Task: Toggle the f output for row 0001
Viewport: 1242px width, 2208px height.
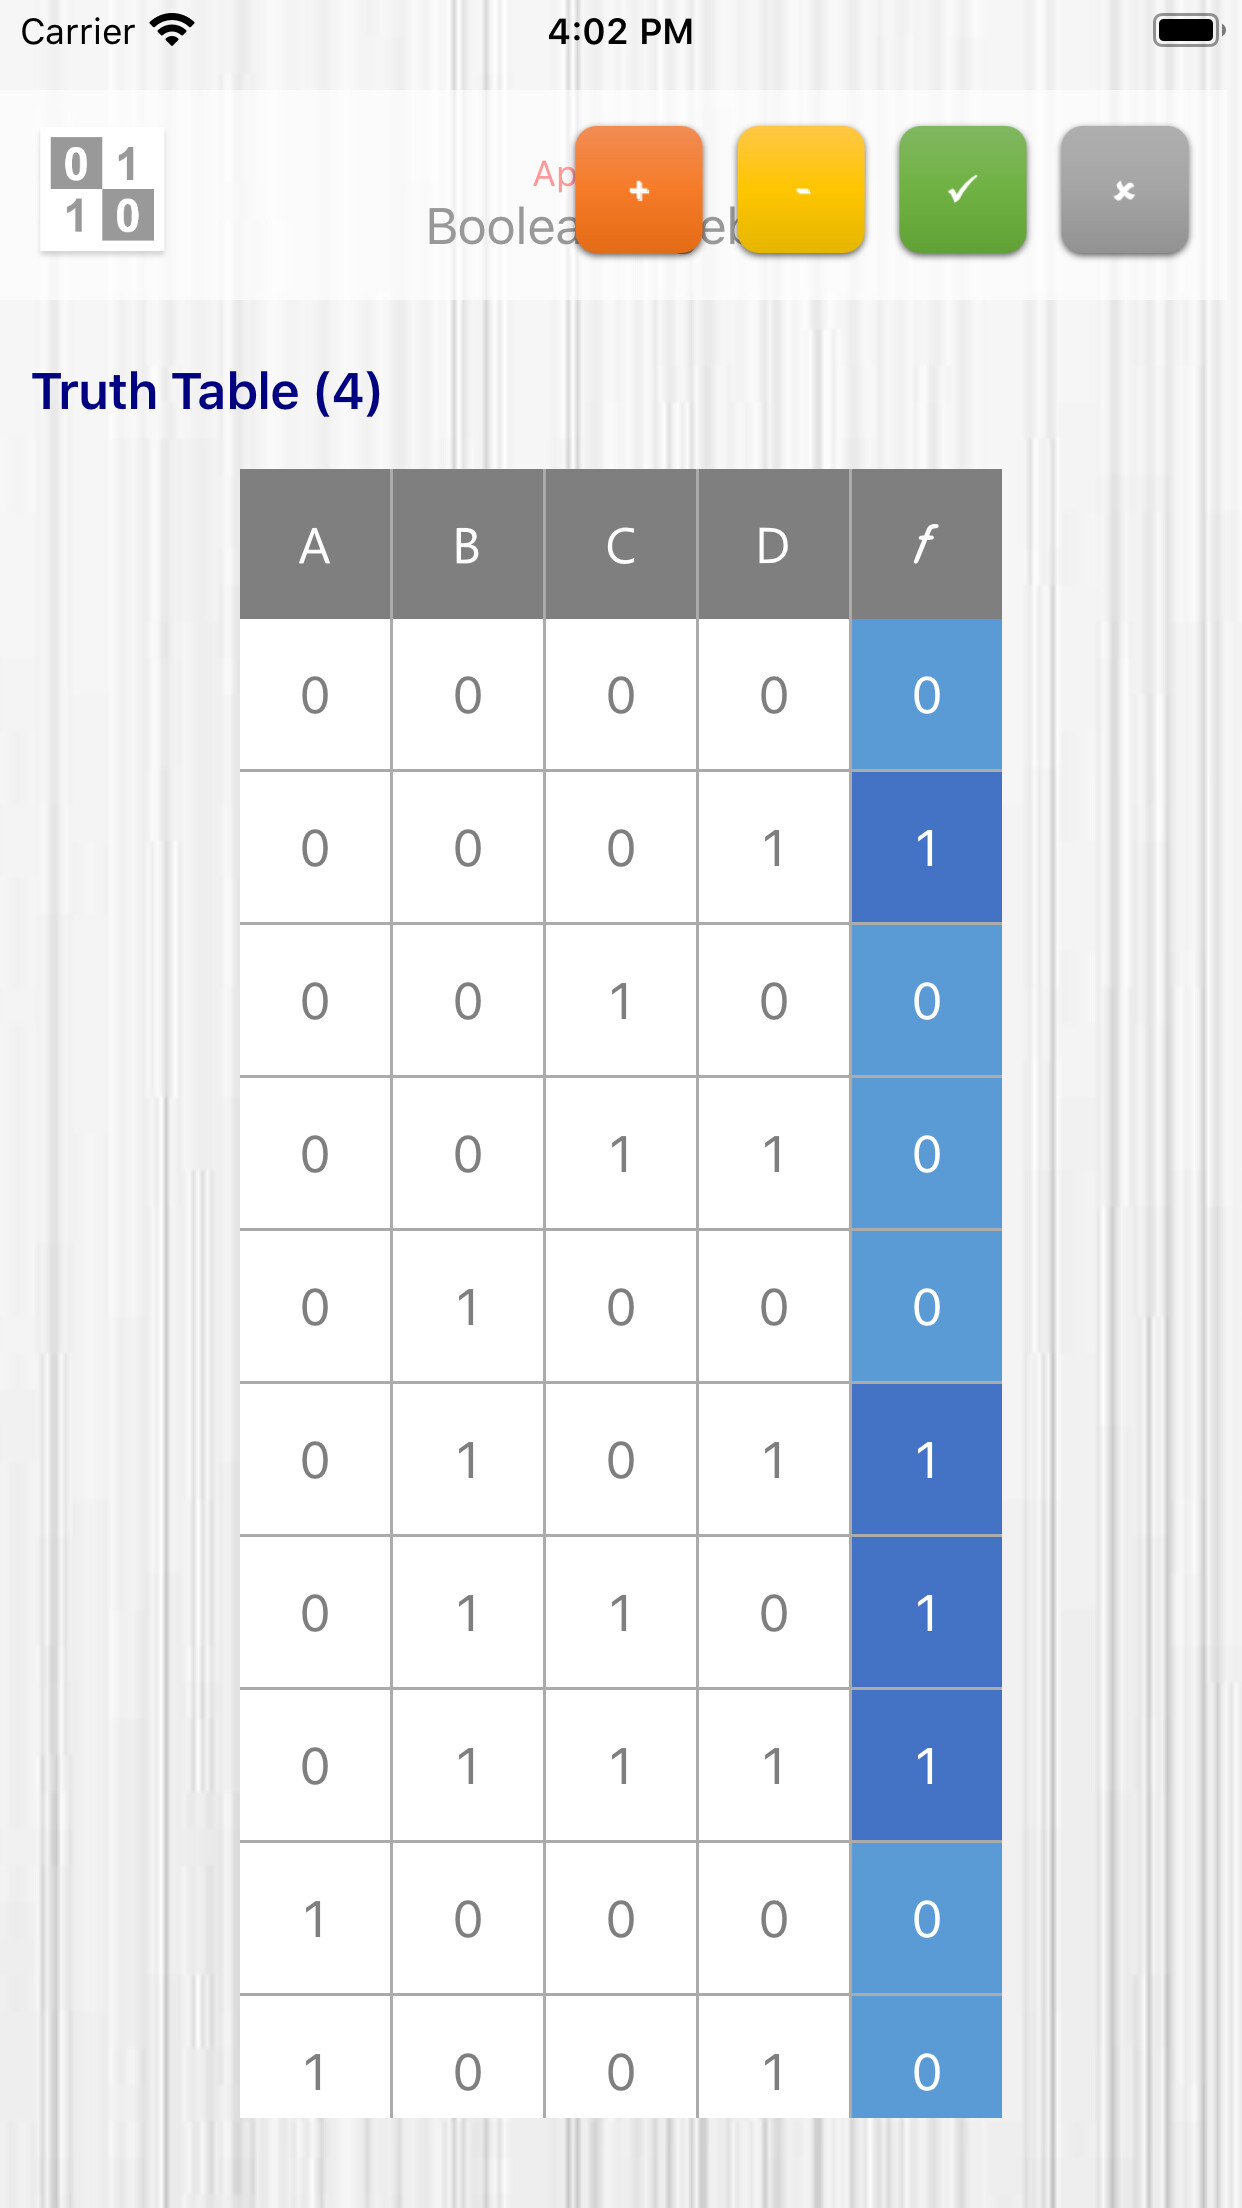Action: click(925, 849)
